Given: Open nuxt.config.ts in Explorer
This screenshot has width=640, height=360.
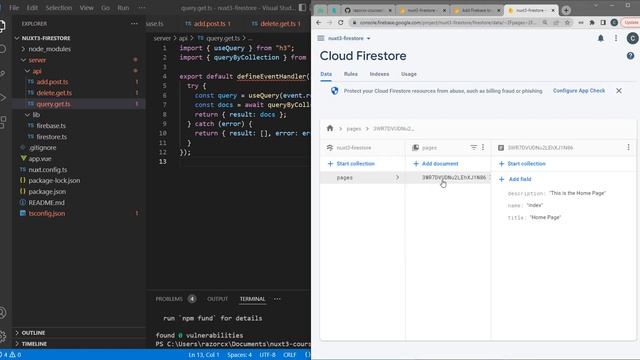Looking at the screenshot, I should coord(48,169).
